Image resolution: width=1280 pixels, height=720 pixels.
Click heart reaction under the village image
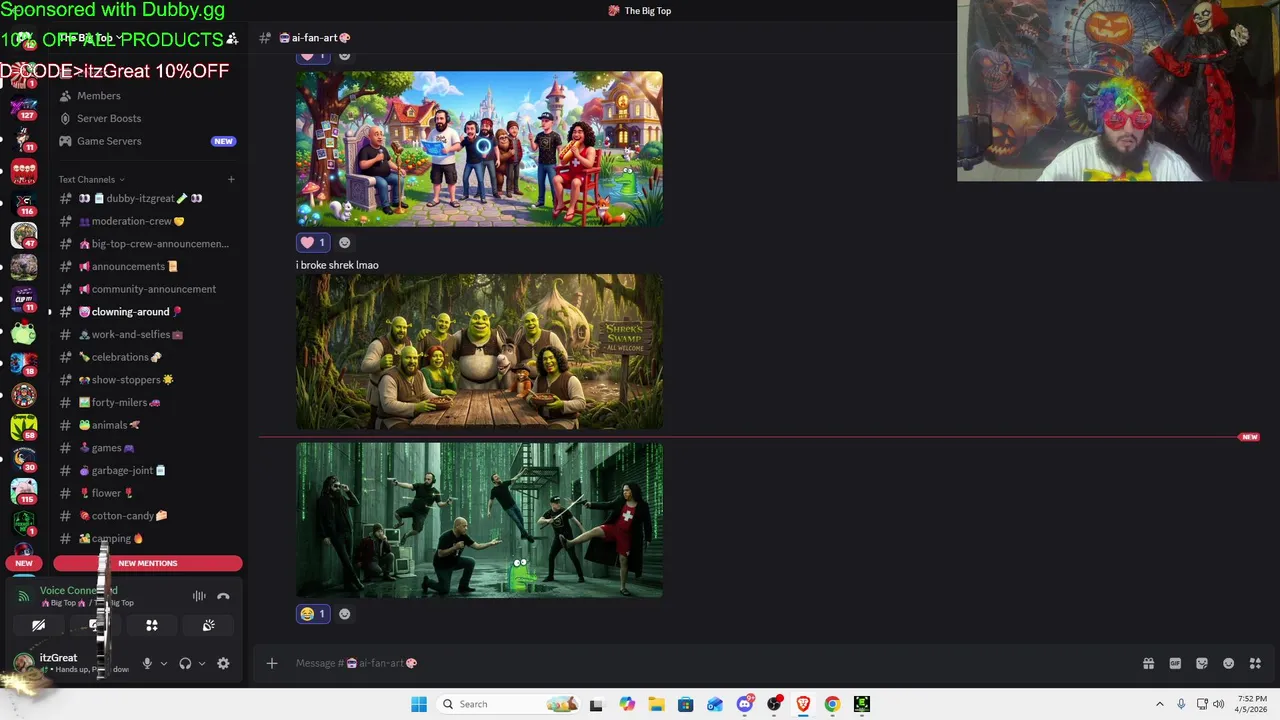coord(313,242)
